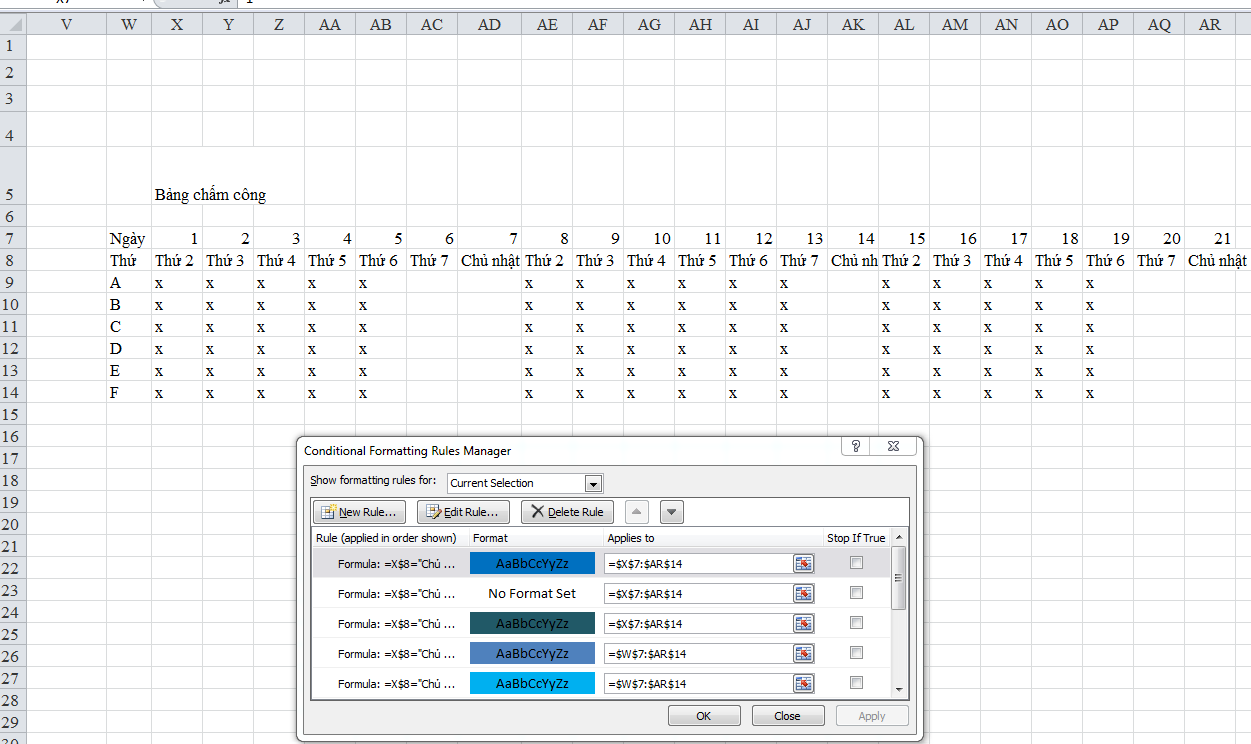The image size is (1251, 744).
Task: Check Stop If True for last visible rule
Action: click(x=856, y=683)
